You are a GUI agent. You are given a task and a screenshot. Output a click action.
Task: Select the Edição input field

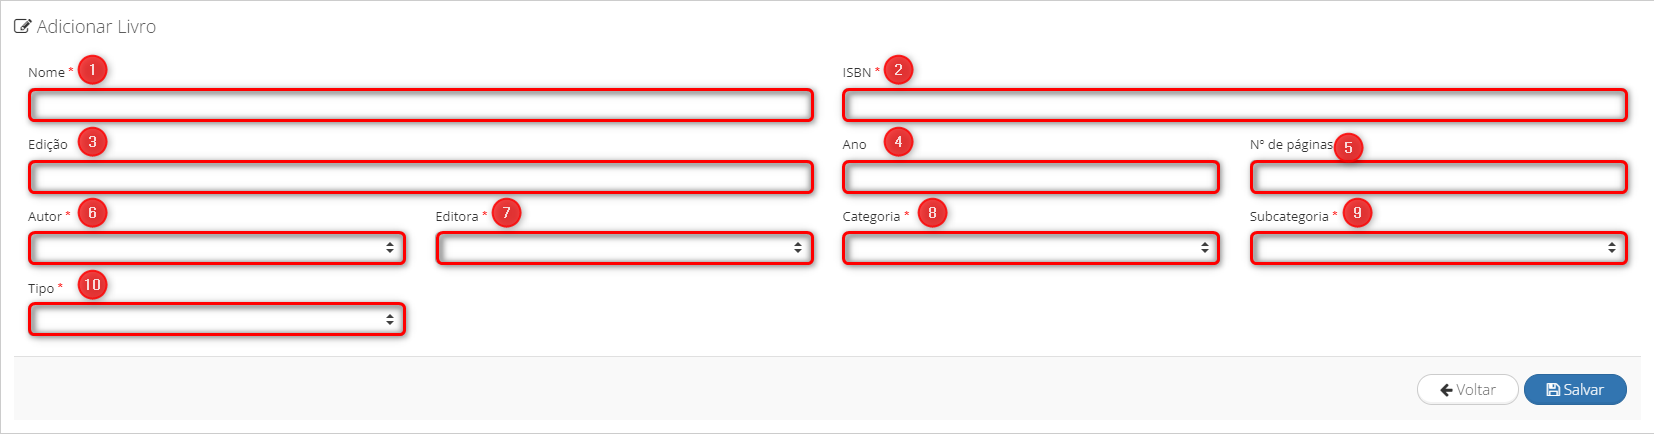coord(421,177)
